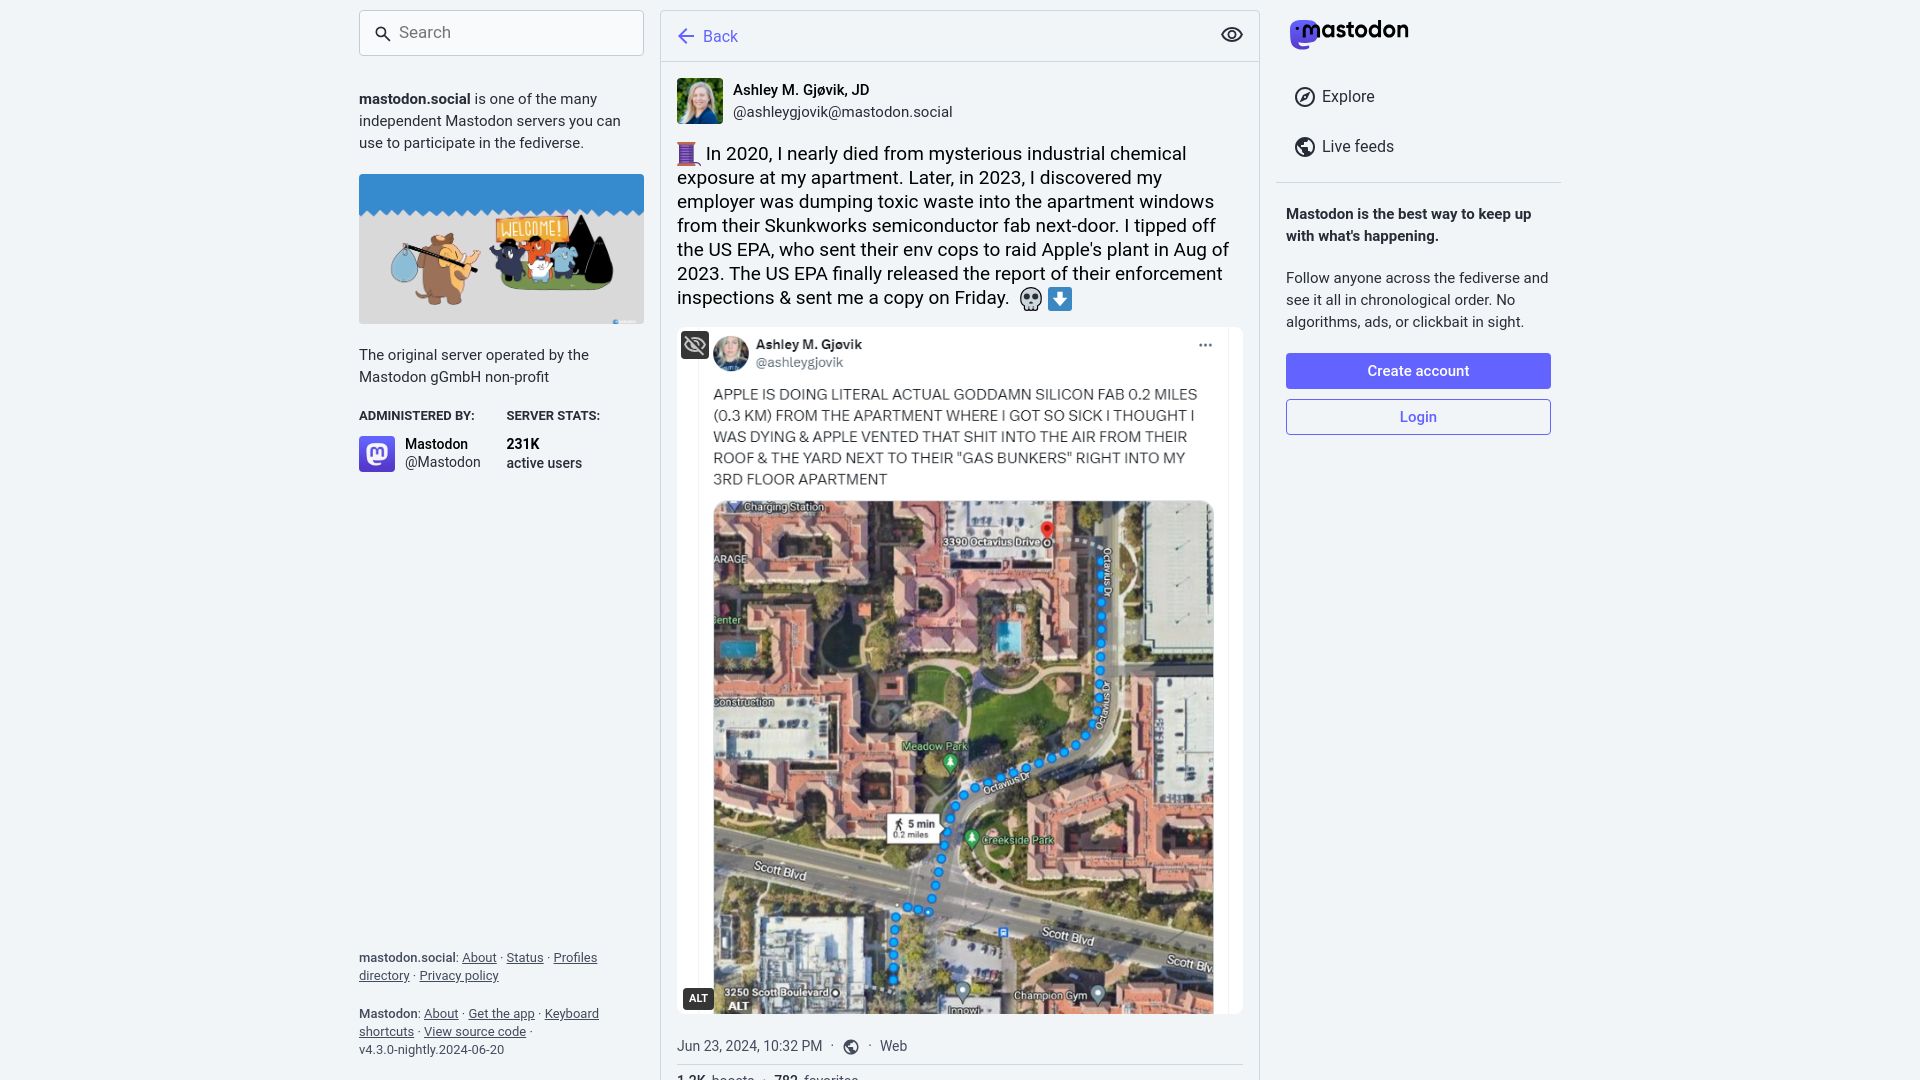Open the @Mastodon administrator profile
This screenshot has width=1920, height=1080.
tap(442, 462)
